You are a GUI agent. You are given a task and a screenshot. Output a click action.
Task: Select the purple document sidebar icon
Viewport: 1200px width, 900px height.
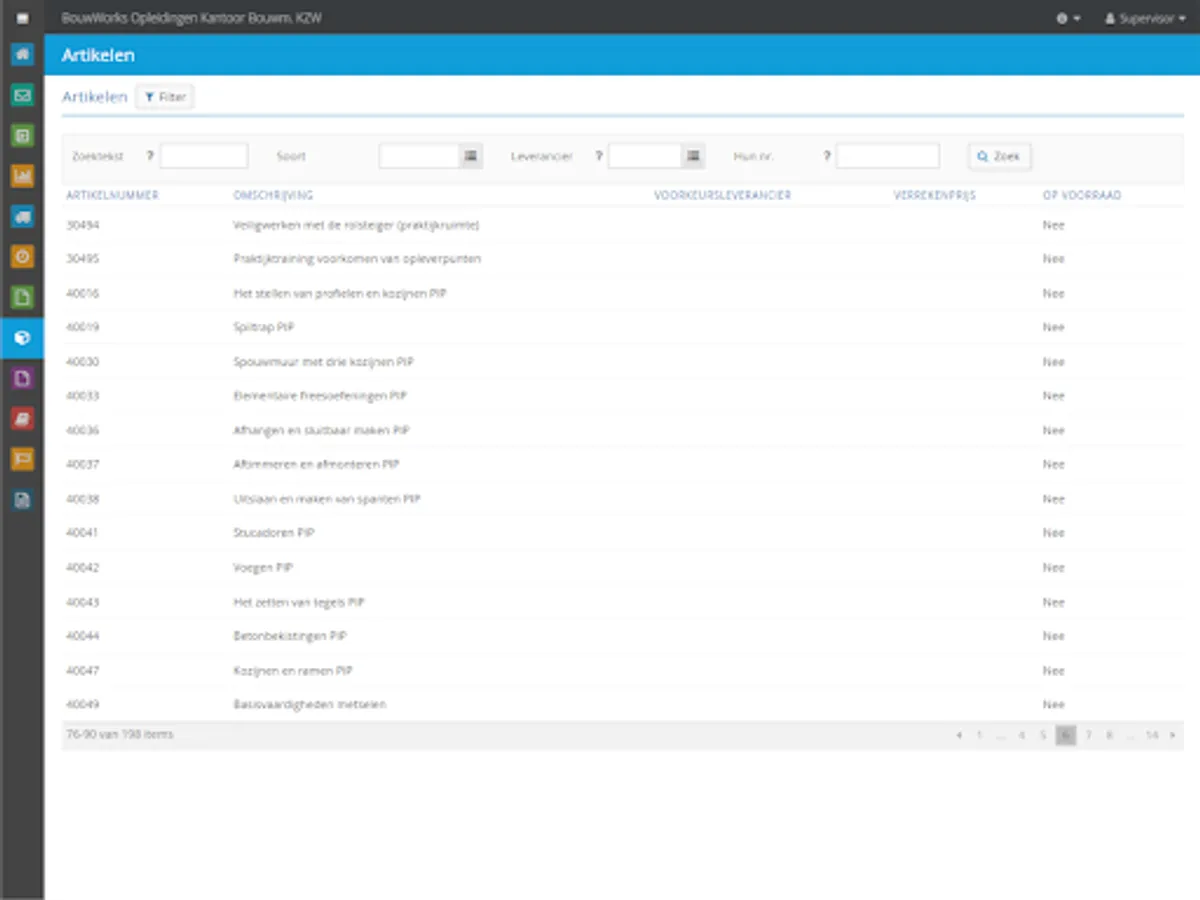point(22,378)
